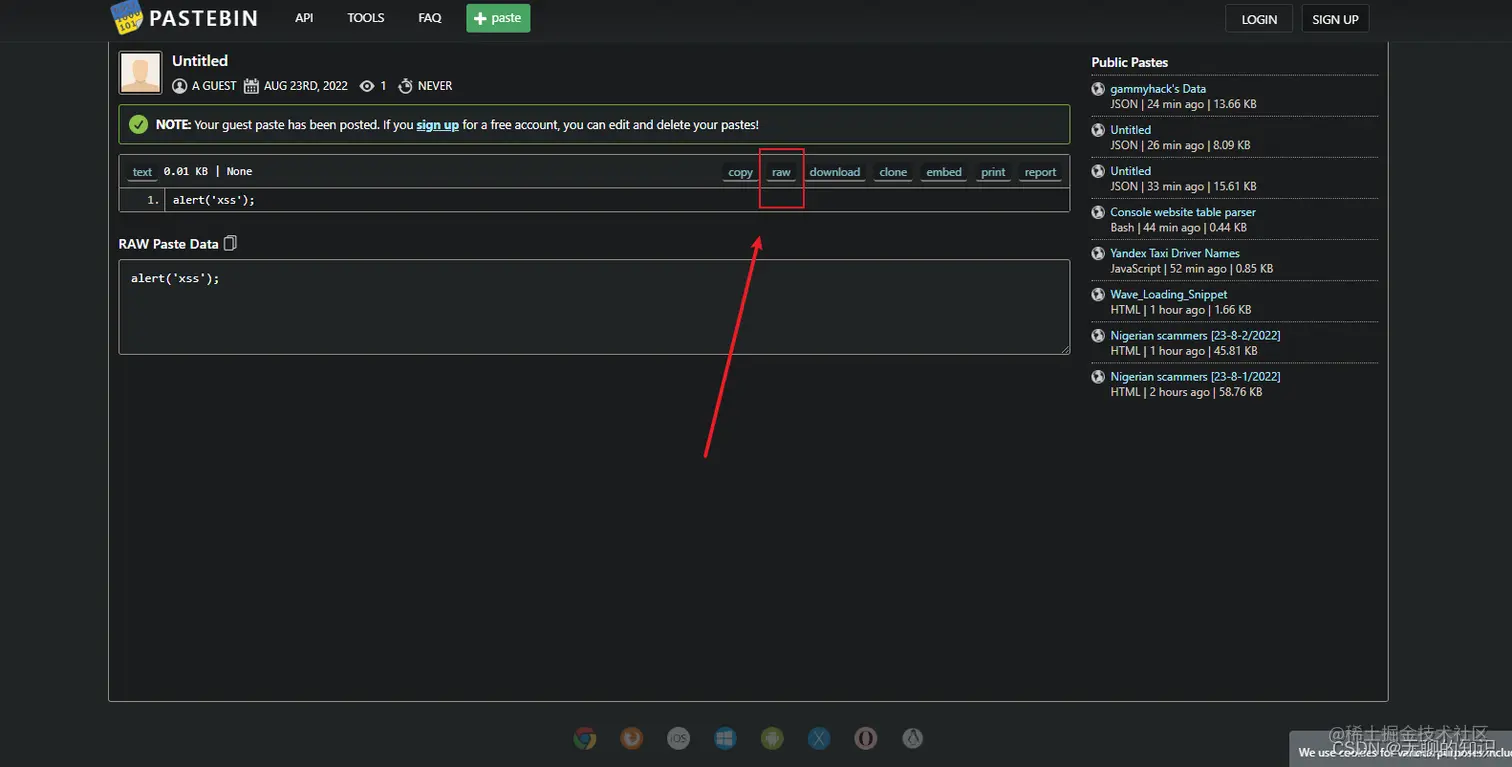Click globe icon of Untitled paste 33 min ago
This screenshot has width=1512, height=767.
coord(1099,171)
